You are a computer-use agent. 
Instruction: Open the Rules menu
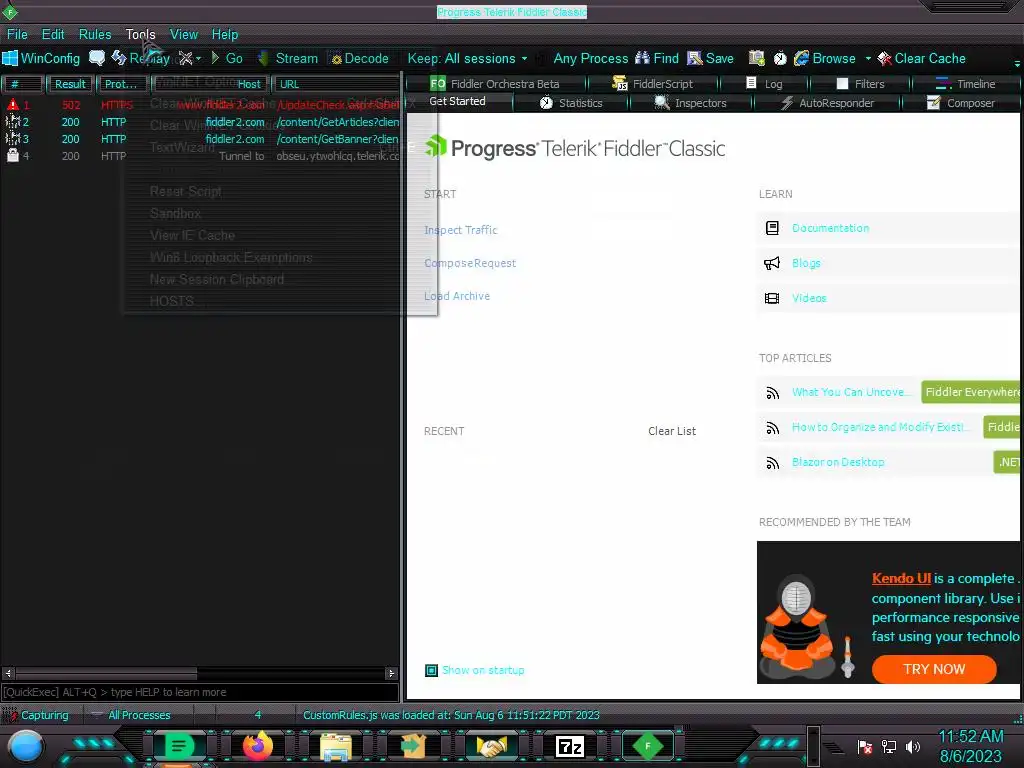(x=95, y=34)
